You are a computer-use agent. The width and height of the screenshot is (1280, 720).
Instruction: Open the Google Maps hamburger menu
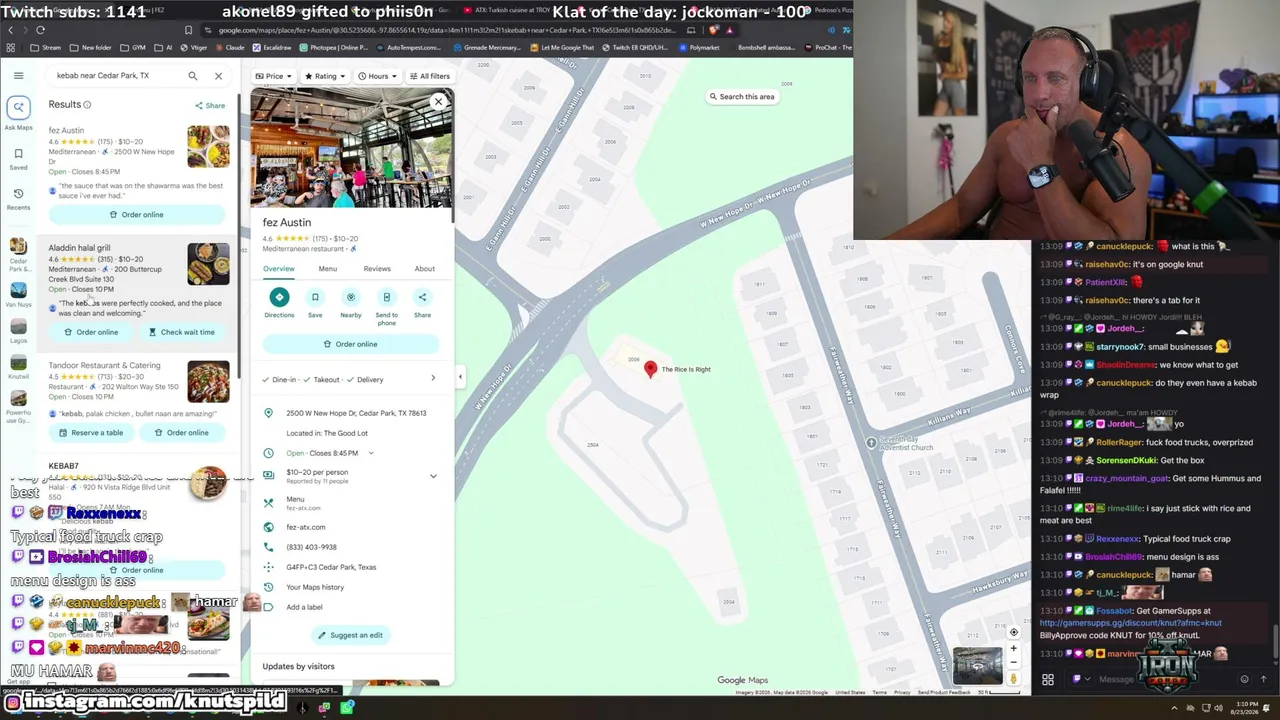(18, 76)
